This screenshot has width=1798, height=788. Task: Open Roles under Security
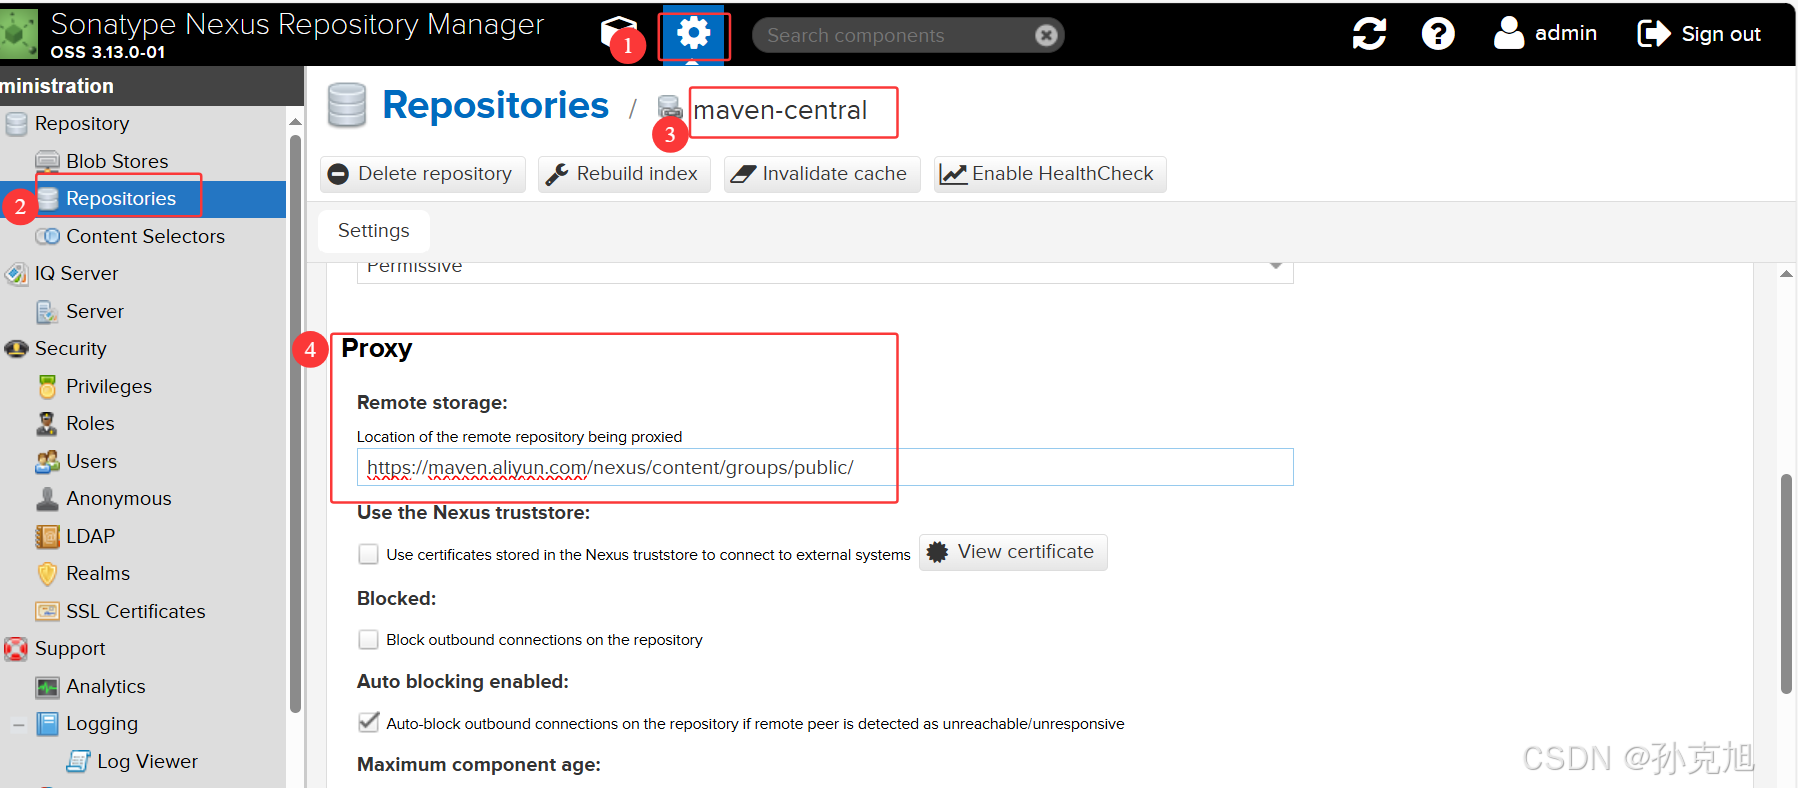tap(90, 423)
